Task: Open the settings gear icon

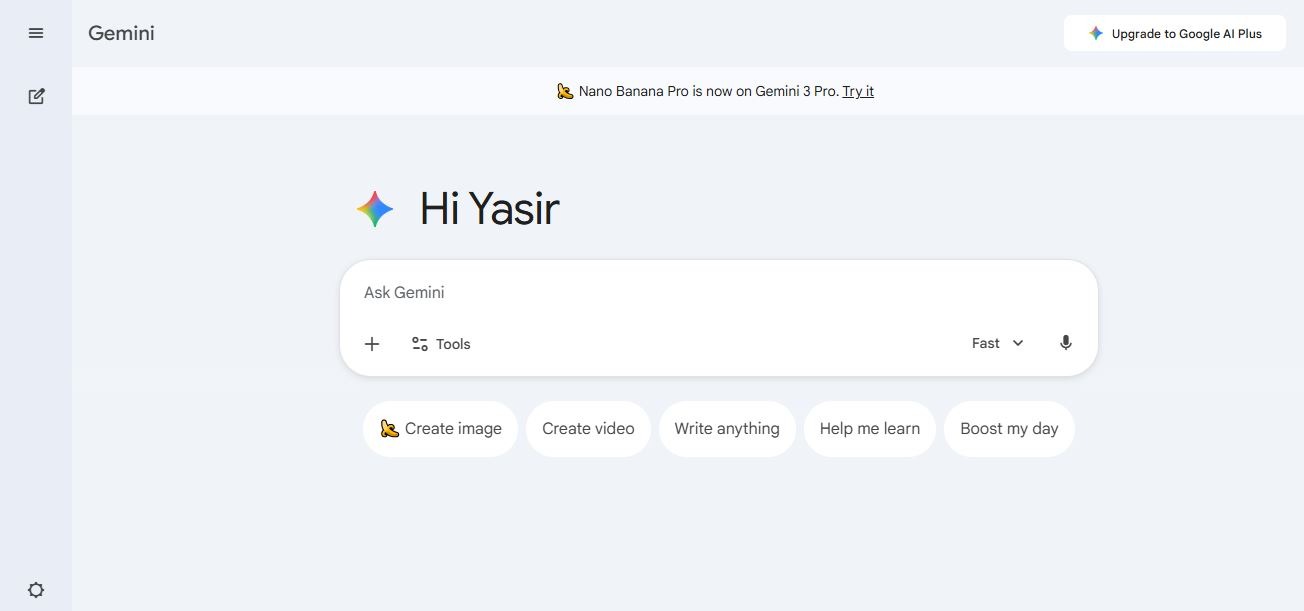Action: pos(36,590)
